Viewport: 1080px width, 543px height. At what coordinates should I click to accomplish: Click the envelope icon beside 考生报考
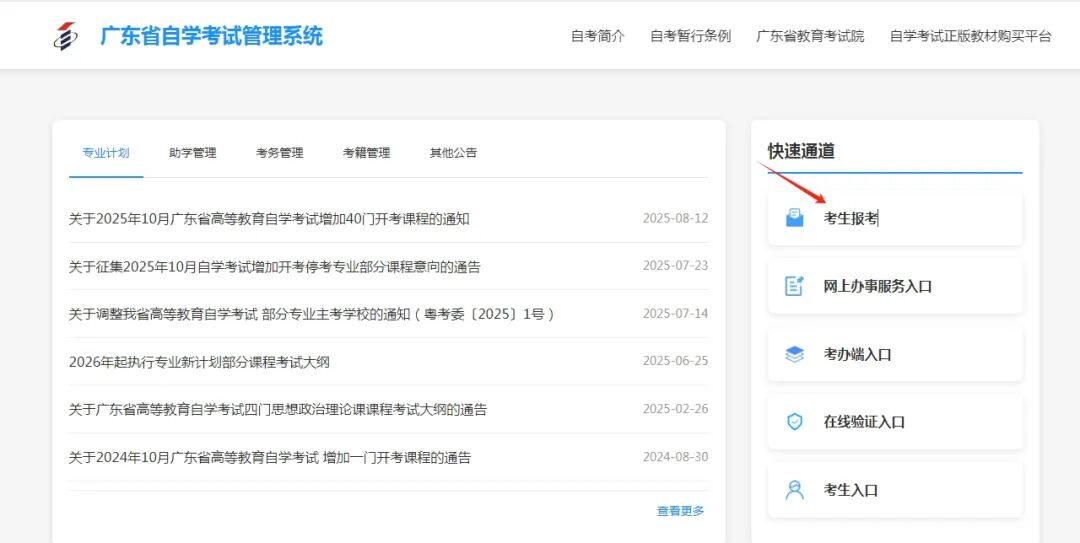point(794,218)
